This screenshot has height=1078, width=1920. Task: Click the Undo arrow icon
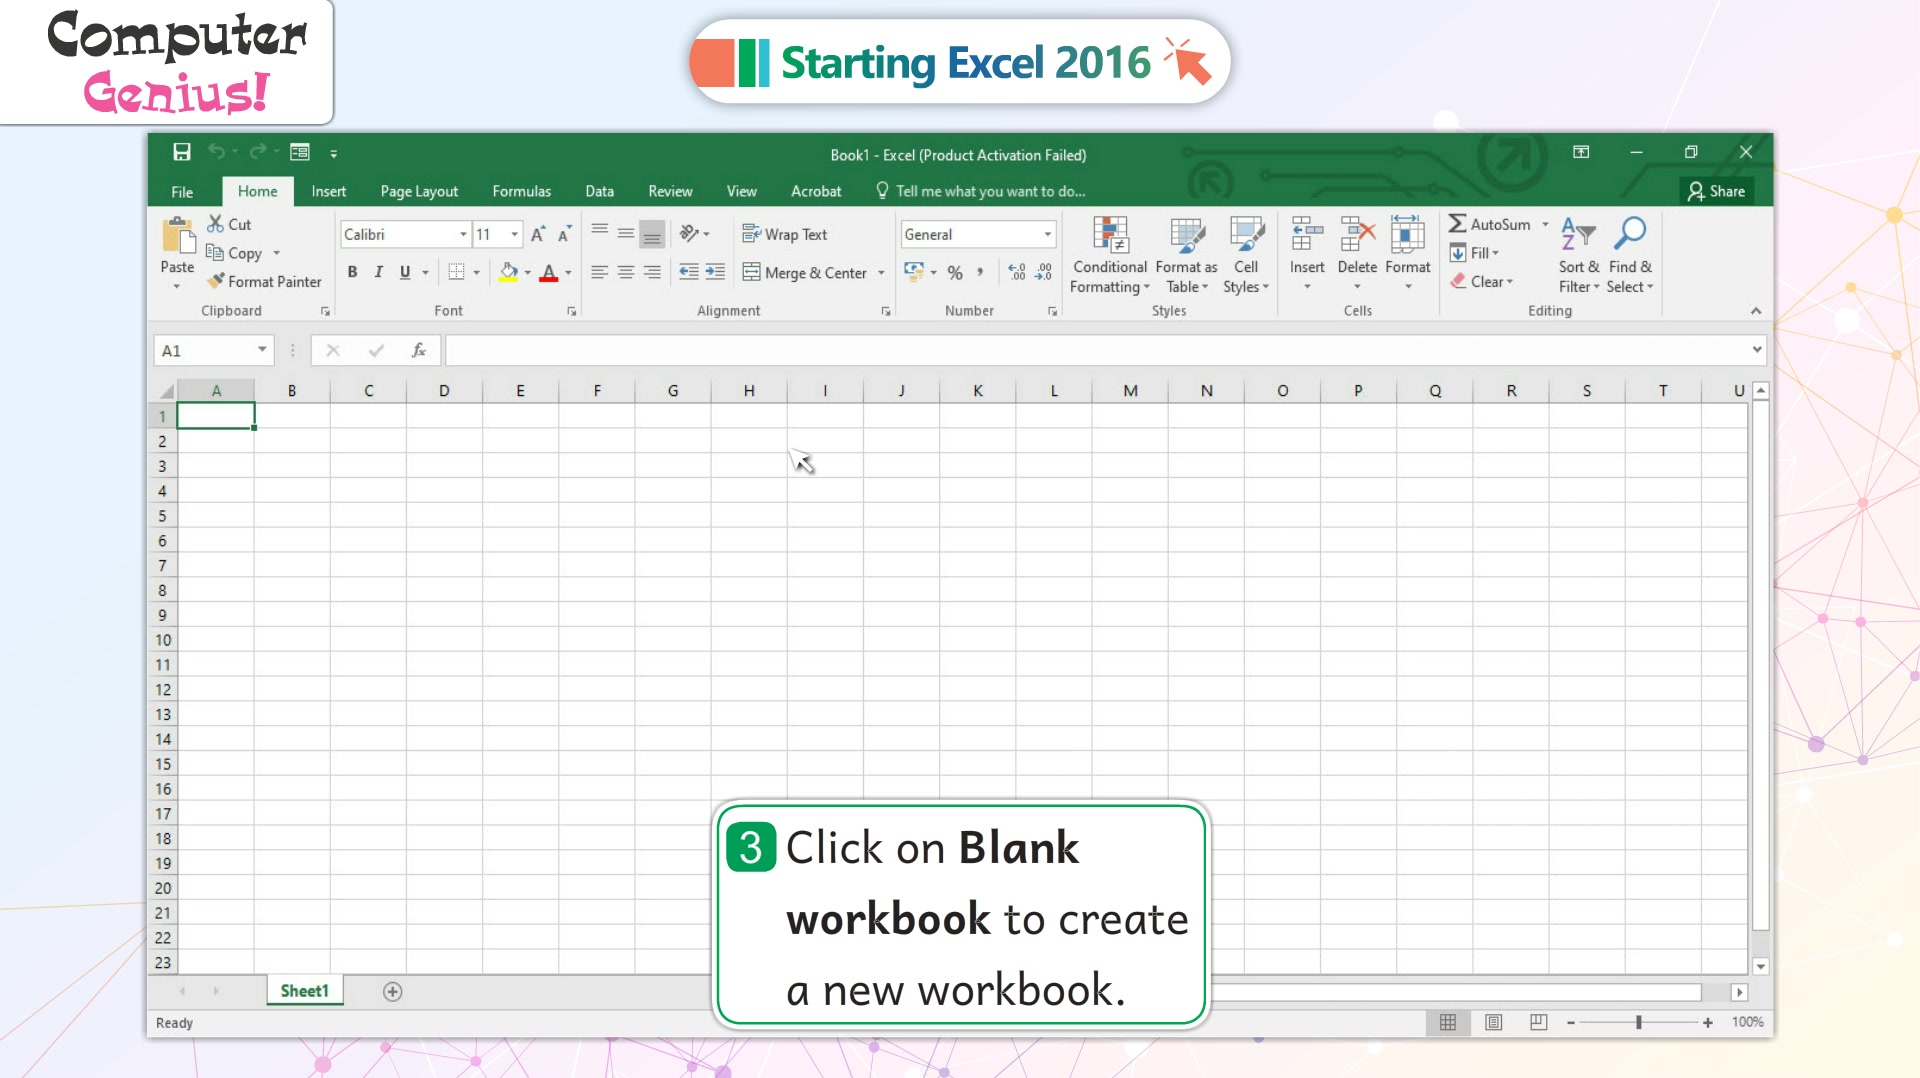(x=216, y=152)
